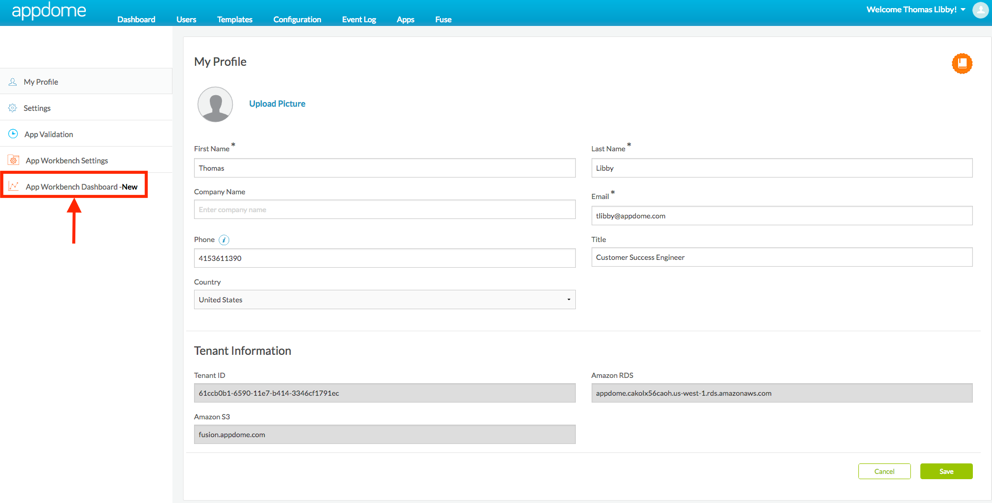992x503 pixels.
Task: Click the Amazon RDS field
Action: pos(782,393)
